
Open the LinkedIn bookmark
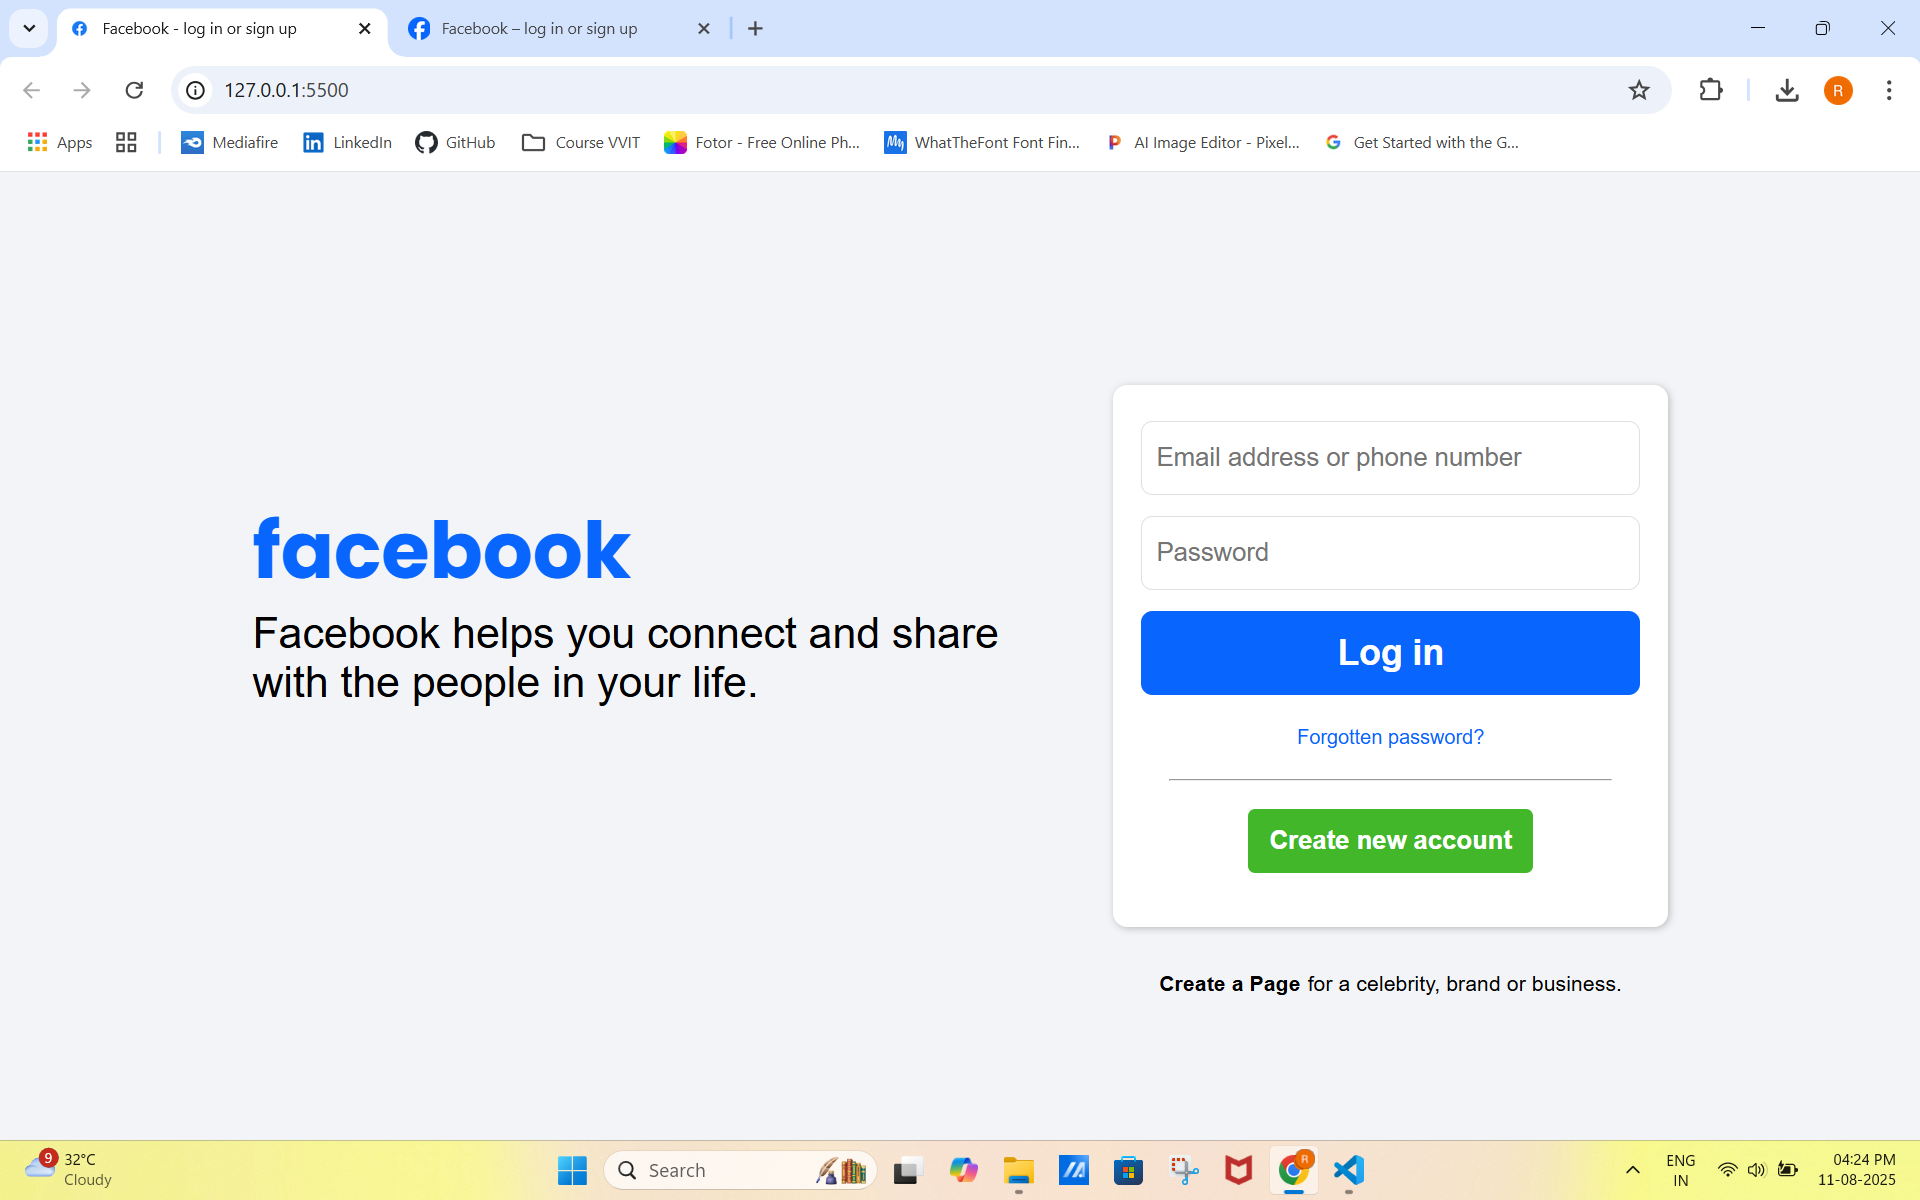tap(347, 142)
